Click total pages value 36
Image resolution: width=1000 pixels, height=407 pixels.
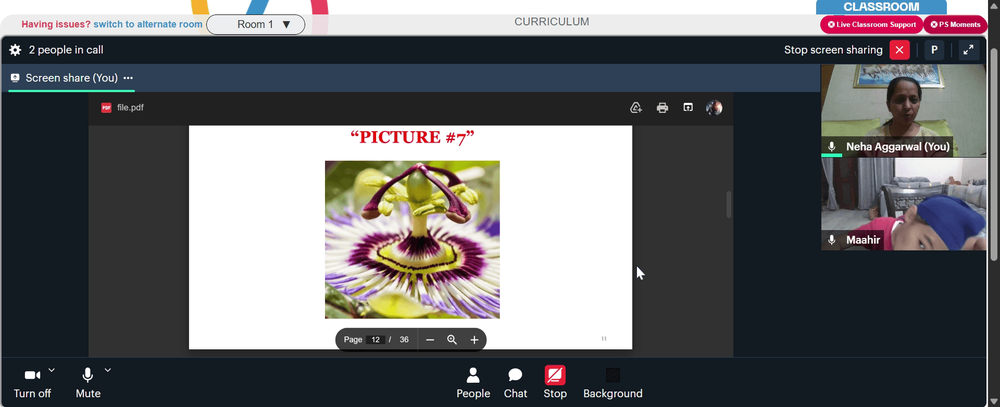point(404,340)
